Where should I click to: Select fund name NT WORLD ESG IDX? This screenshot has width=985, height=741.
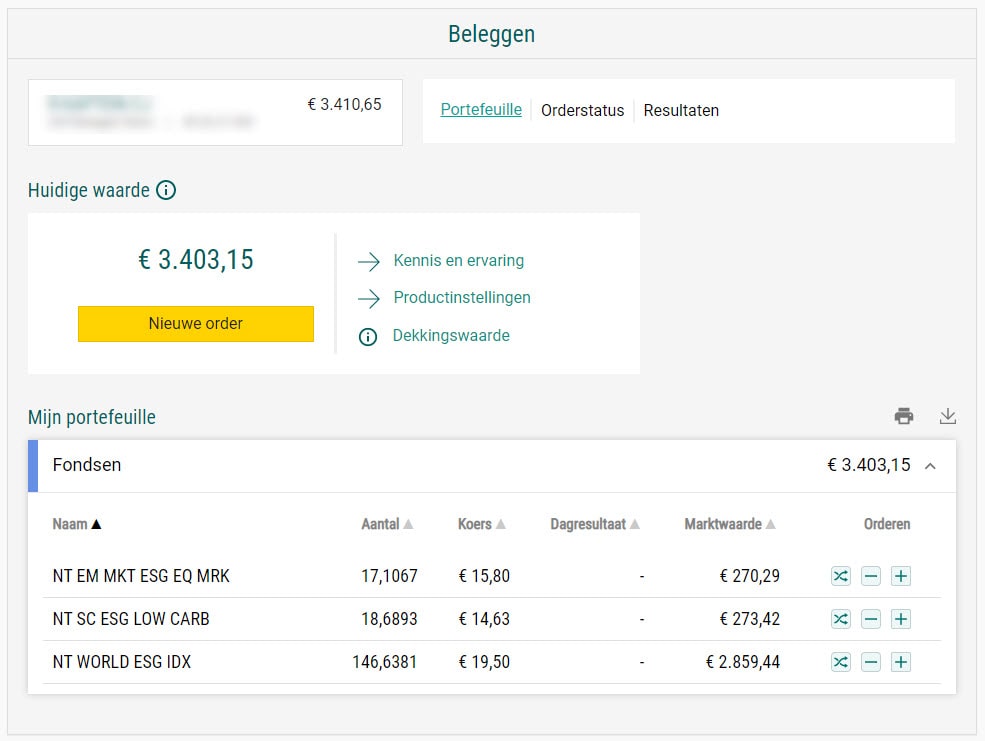122,662
